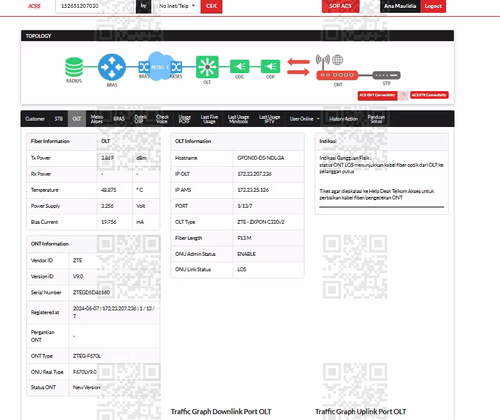The height and width of the screenshot is (420, 500).
Task: Click the IP OLT value 172.22.207.236
Action: 254,174
